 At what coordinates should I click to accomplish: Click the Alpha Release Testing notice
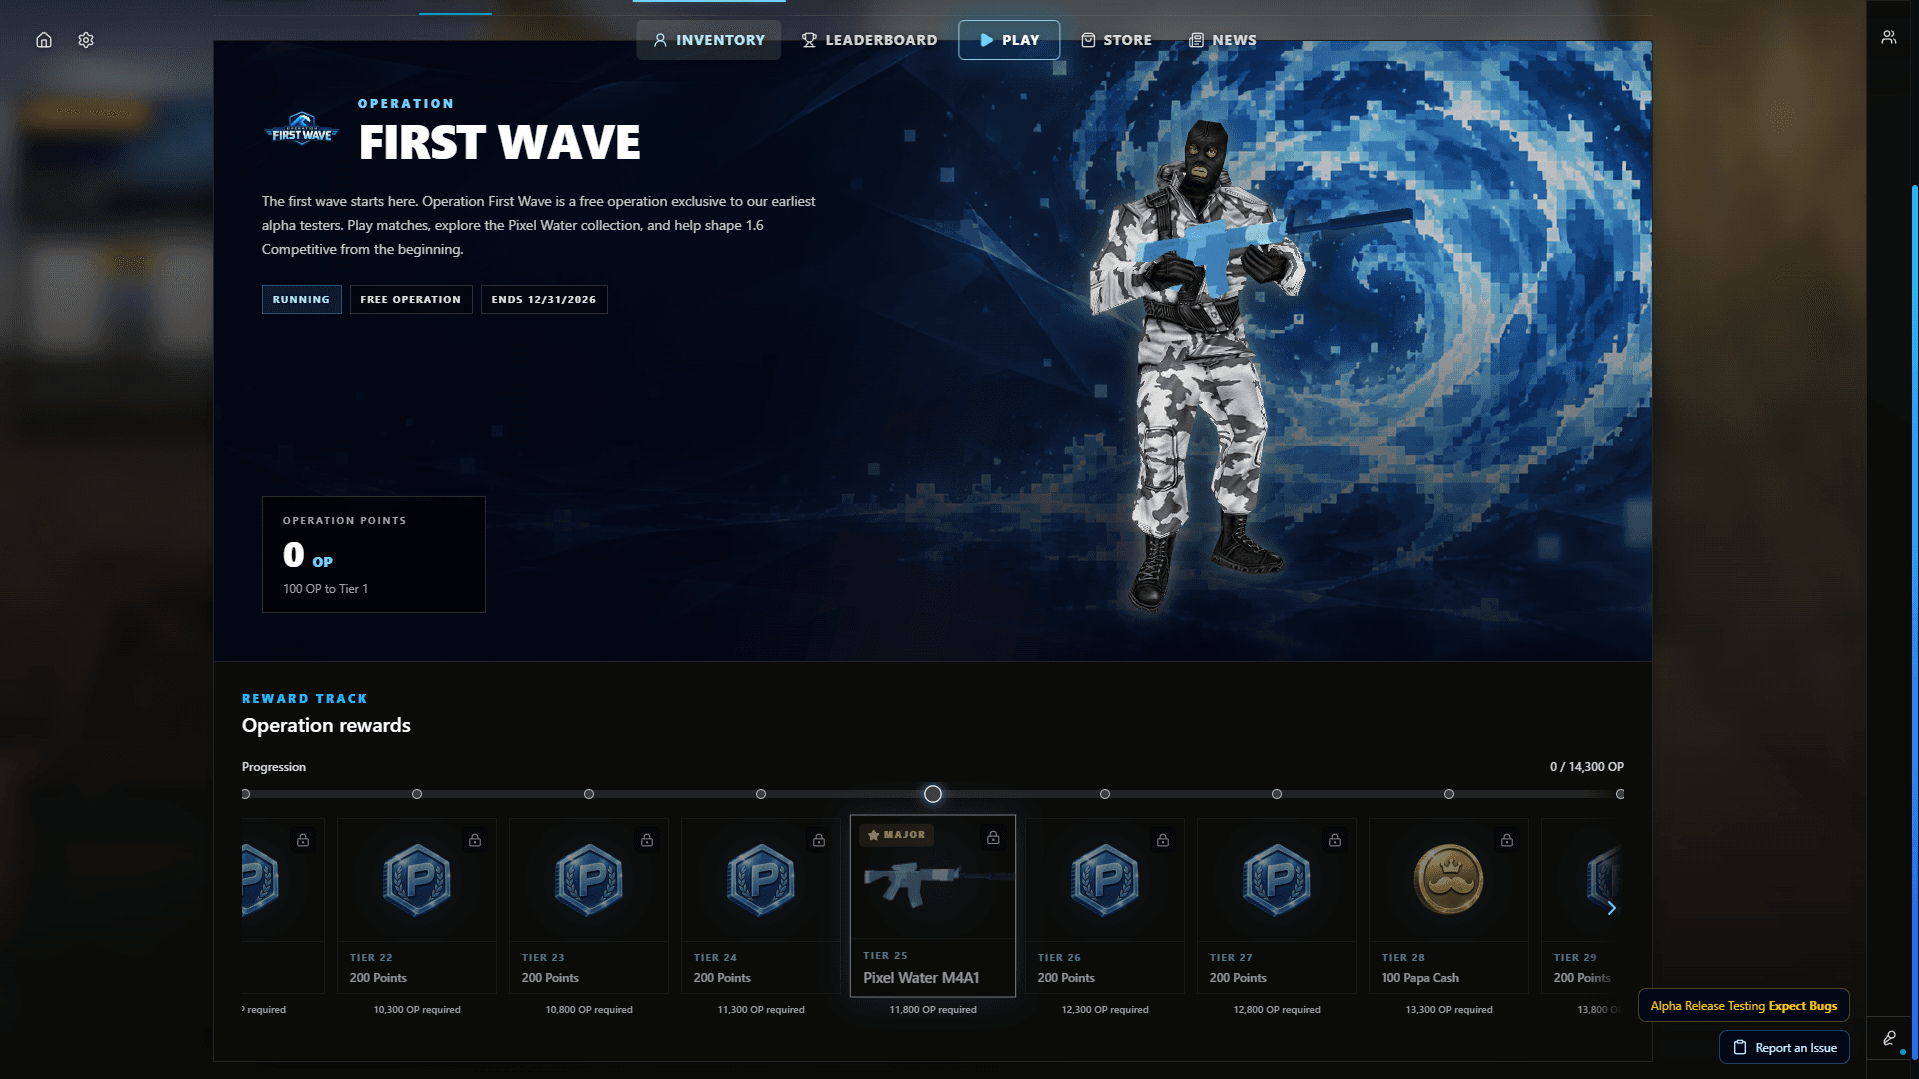tap(1743, 1005)
